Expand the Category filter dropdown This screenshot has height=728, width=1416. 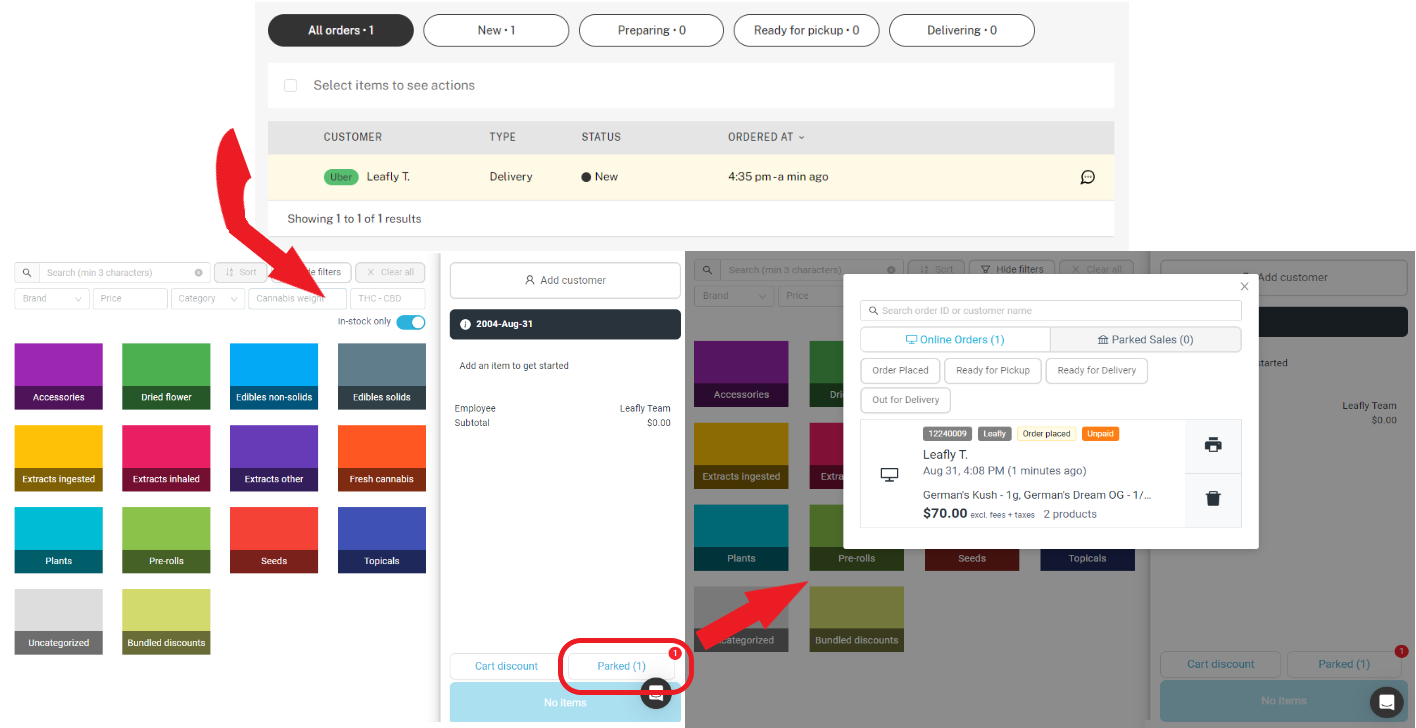208,298
